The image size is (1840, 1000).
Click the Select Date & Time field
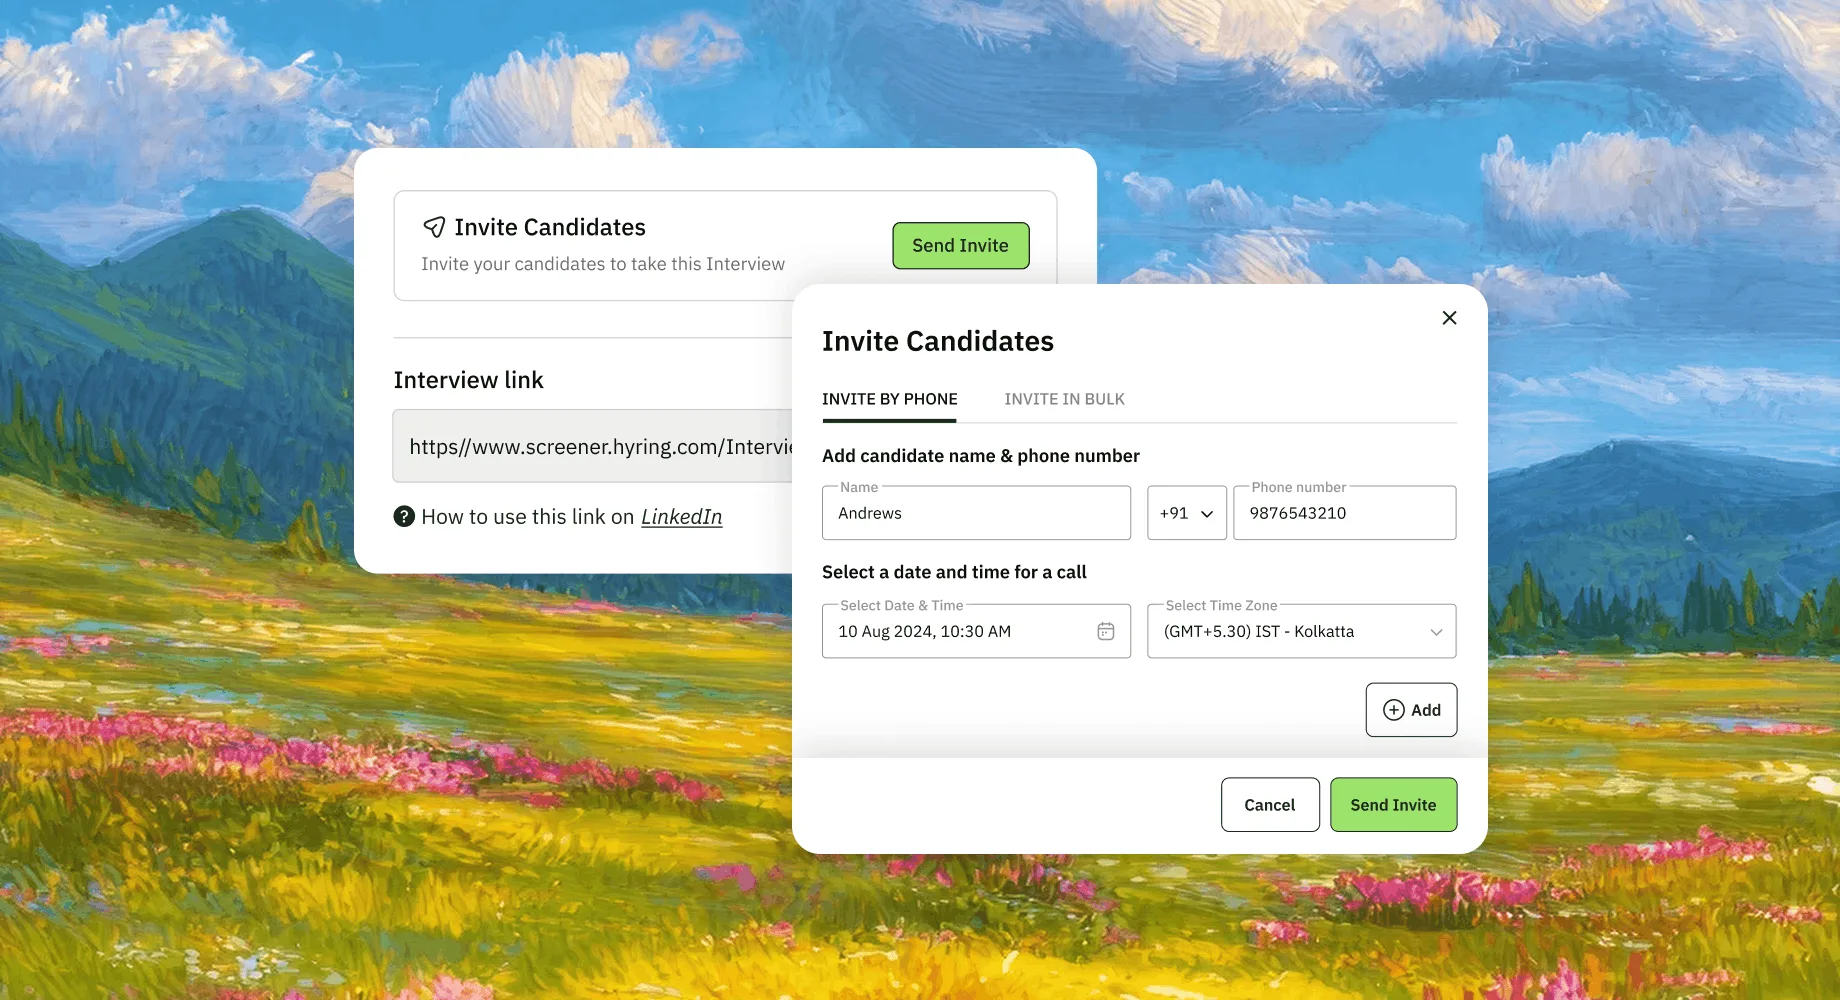976,631
